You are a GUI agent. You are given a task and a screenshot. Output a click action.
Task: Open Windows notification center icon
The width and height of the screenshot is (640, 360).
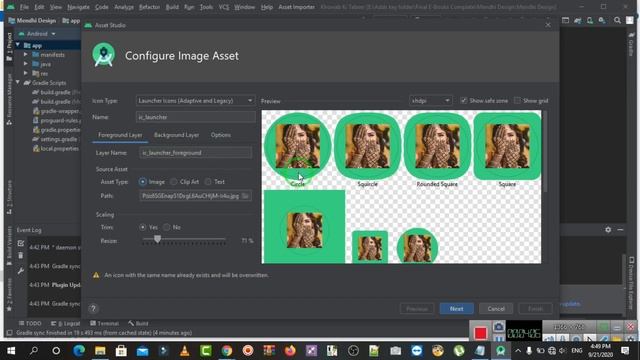[625, 351]
